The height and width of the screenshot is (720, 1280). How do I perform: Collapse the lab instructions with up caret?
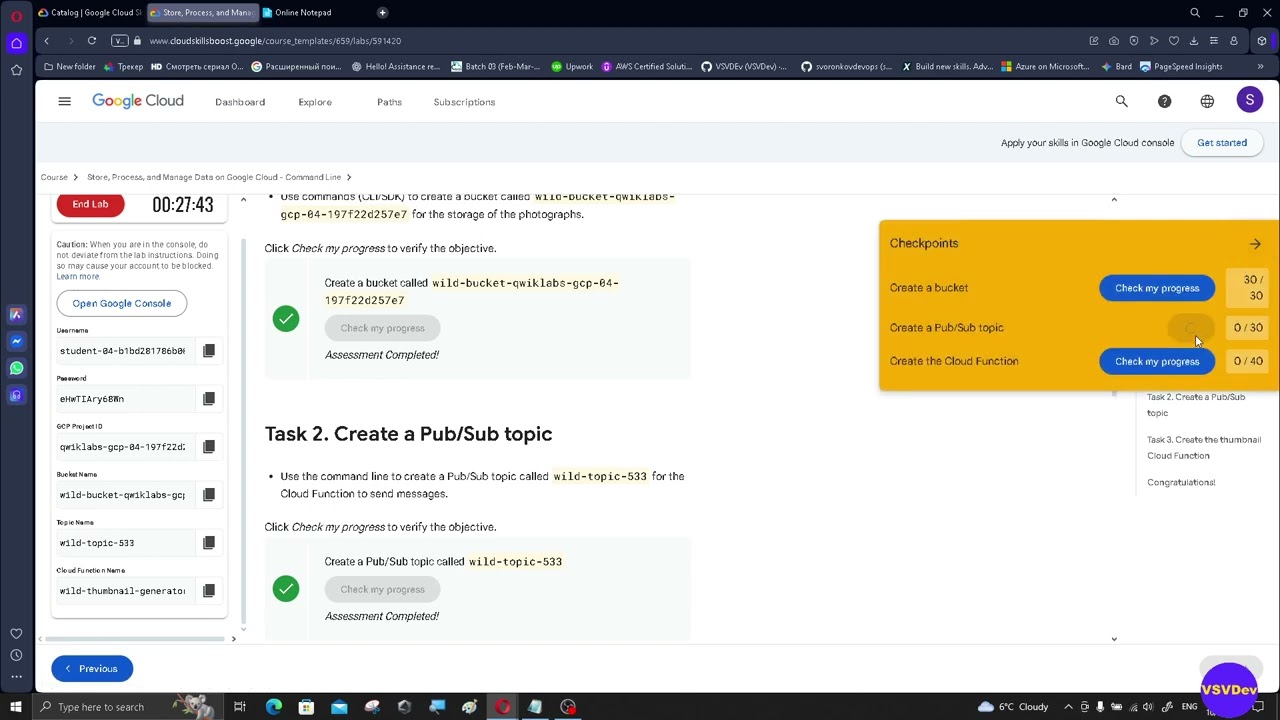point(243,201)
